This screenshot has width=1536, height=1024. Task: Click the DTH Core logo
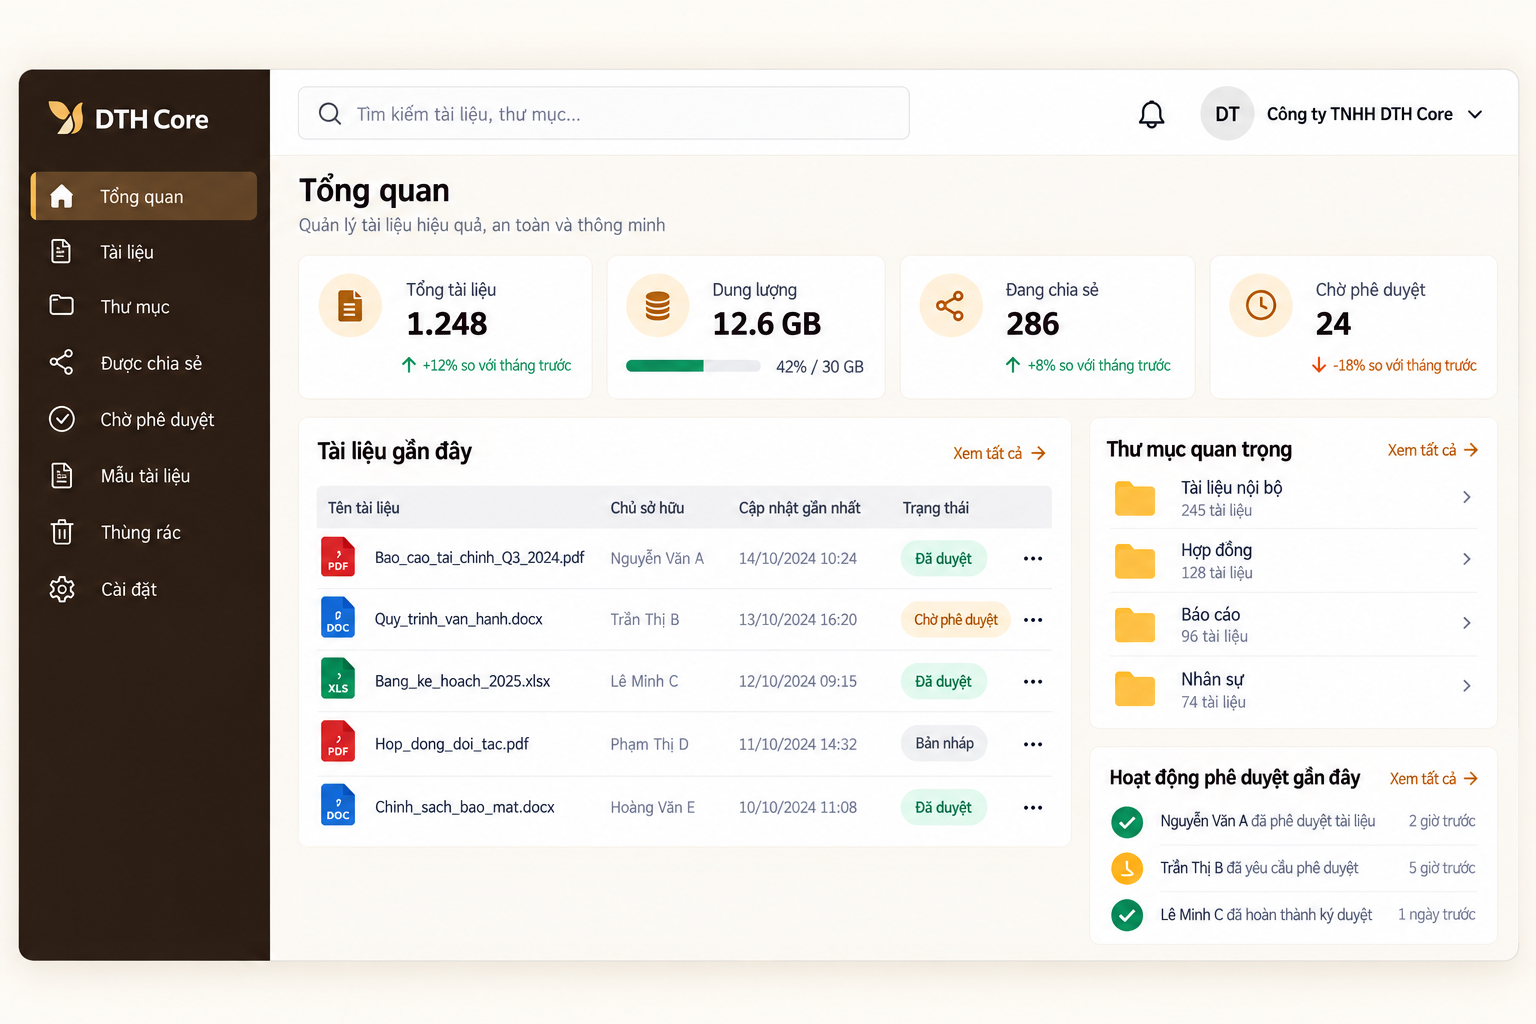pyautogui.click(x=128, y=119)
